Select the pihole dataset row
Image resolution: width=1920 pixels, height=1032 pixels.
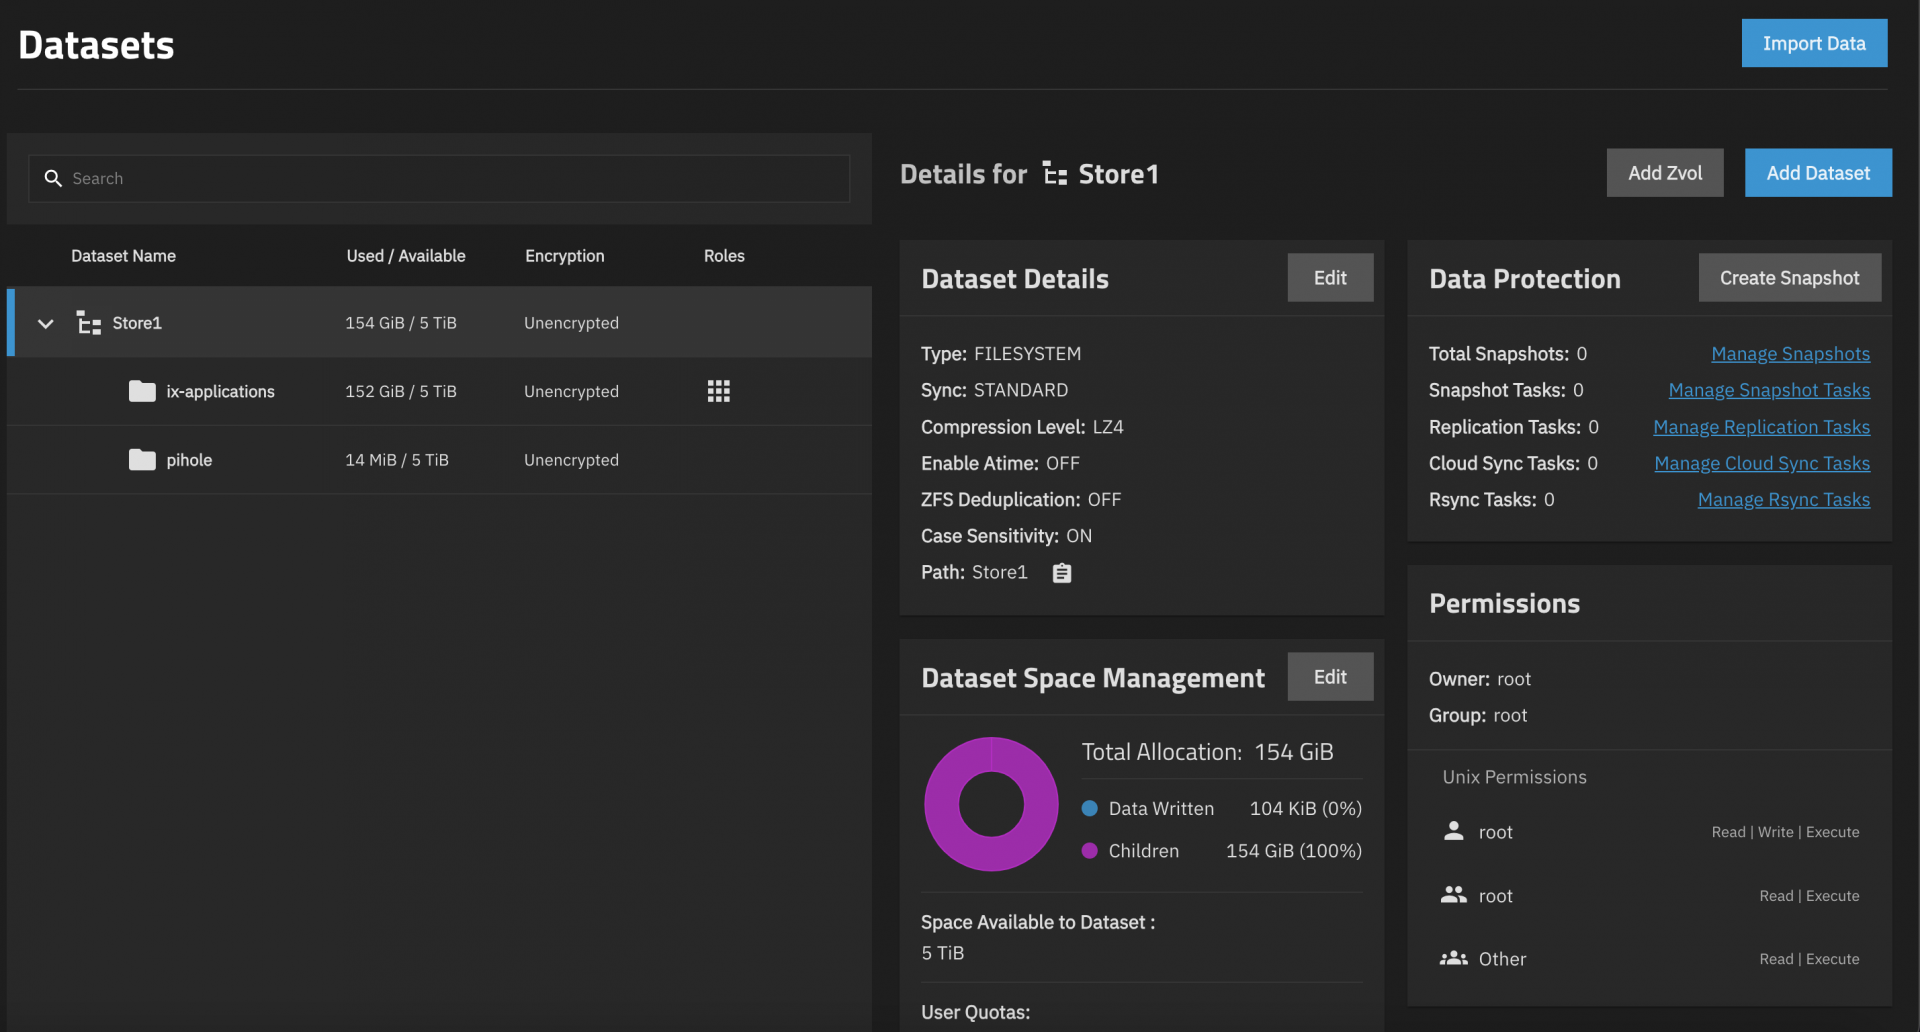click(439, 460)
